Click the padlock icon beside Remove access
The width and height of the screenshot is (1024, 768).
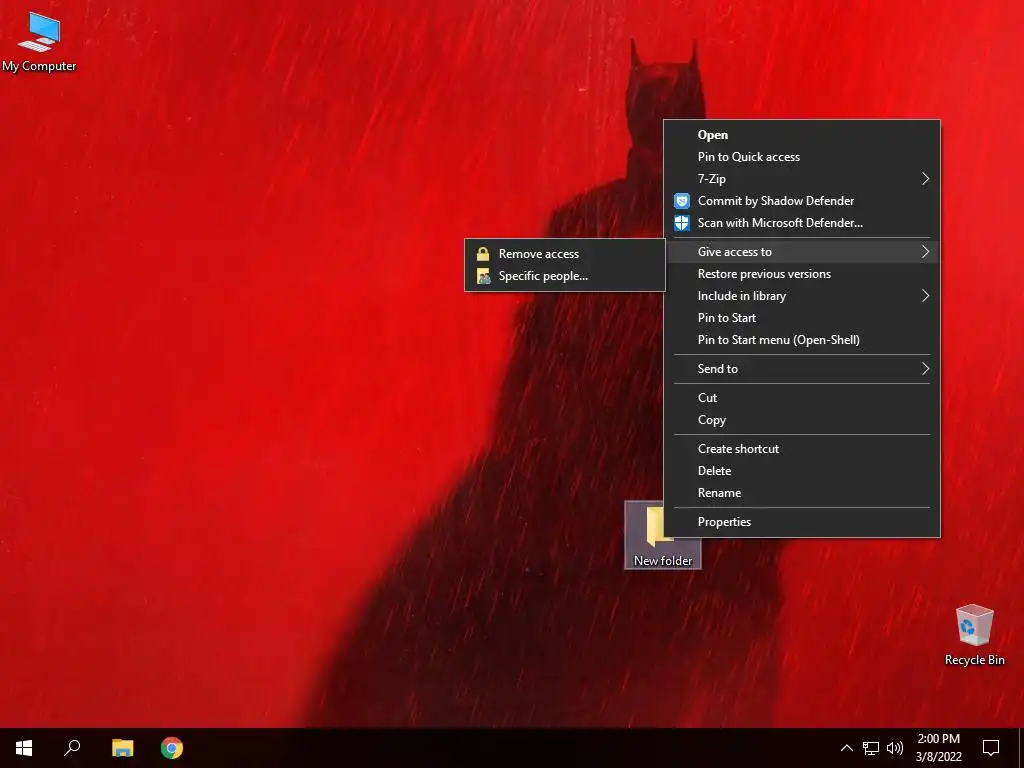(x=483, y=254)
